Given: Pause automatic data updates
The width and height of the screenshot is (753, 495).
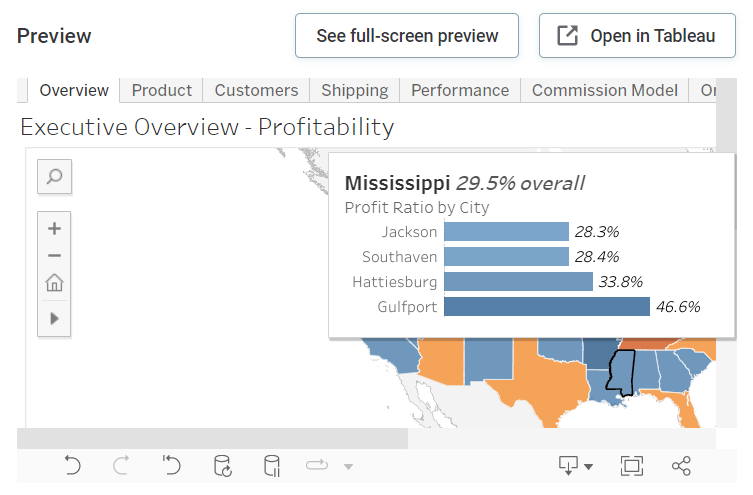Looking at the screenshot, I should pyautogui.click(x=271, y=465).
